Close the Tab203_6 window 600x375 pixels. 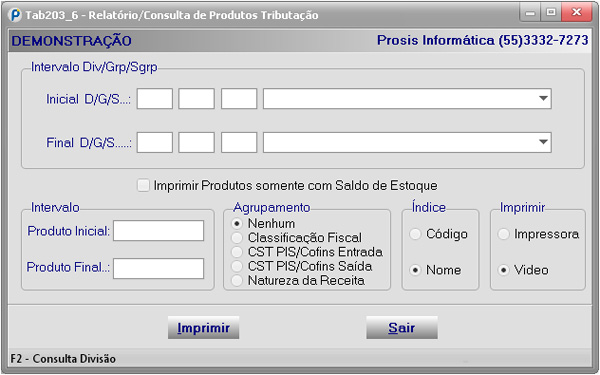click(x=577, y=13)
